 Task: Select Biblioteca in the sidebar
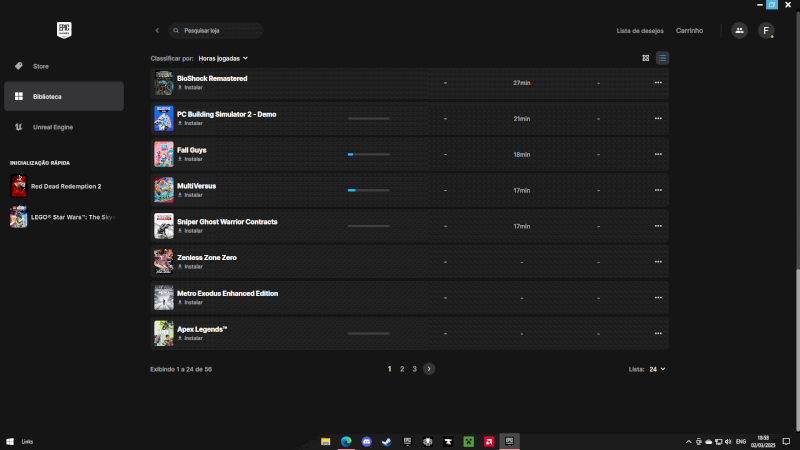(47, 97)
